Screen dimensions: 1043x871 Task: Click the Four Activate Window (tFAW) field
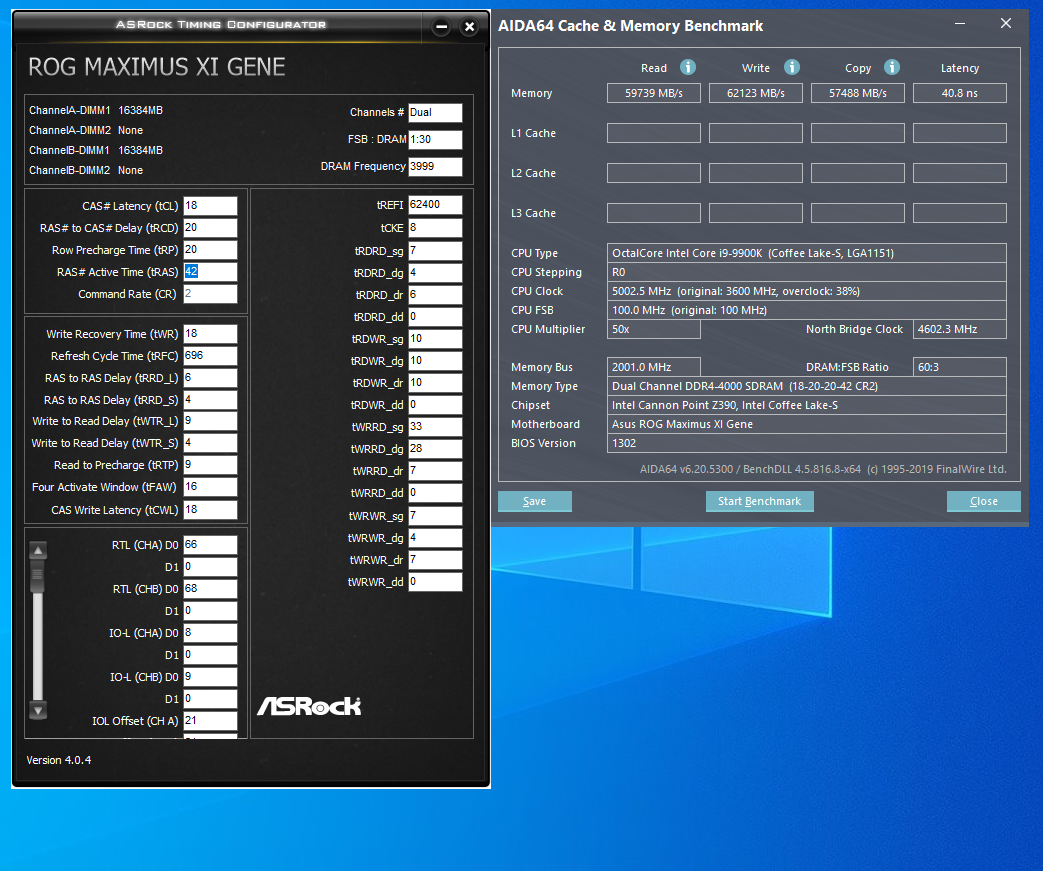click(x=210, y=486)
